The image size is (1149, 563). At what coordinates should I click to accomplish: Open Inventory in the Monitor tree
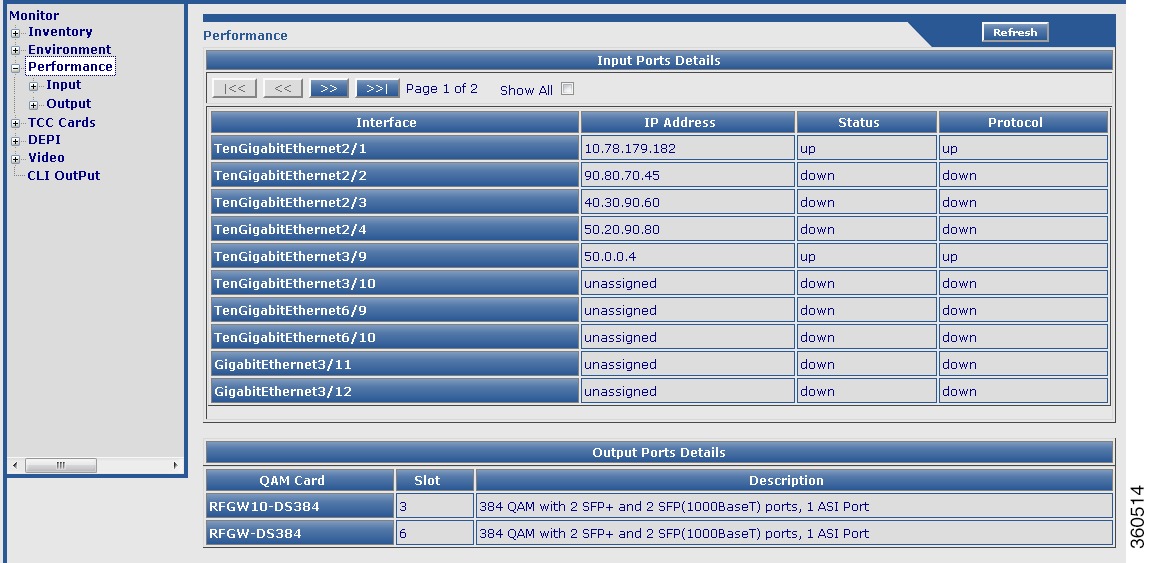pyautogui.click(x=60, y=32)
